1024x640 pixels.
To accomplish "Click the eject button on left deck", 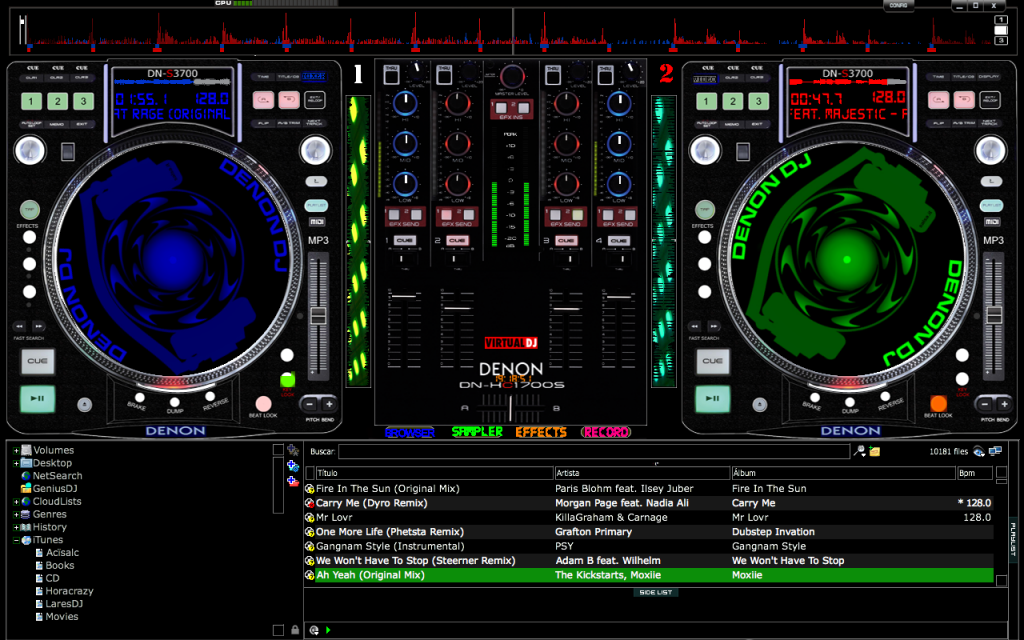I will point(84,405).
